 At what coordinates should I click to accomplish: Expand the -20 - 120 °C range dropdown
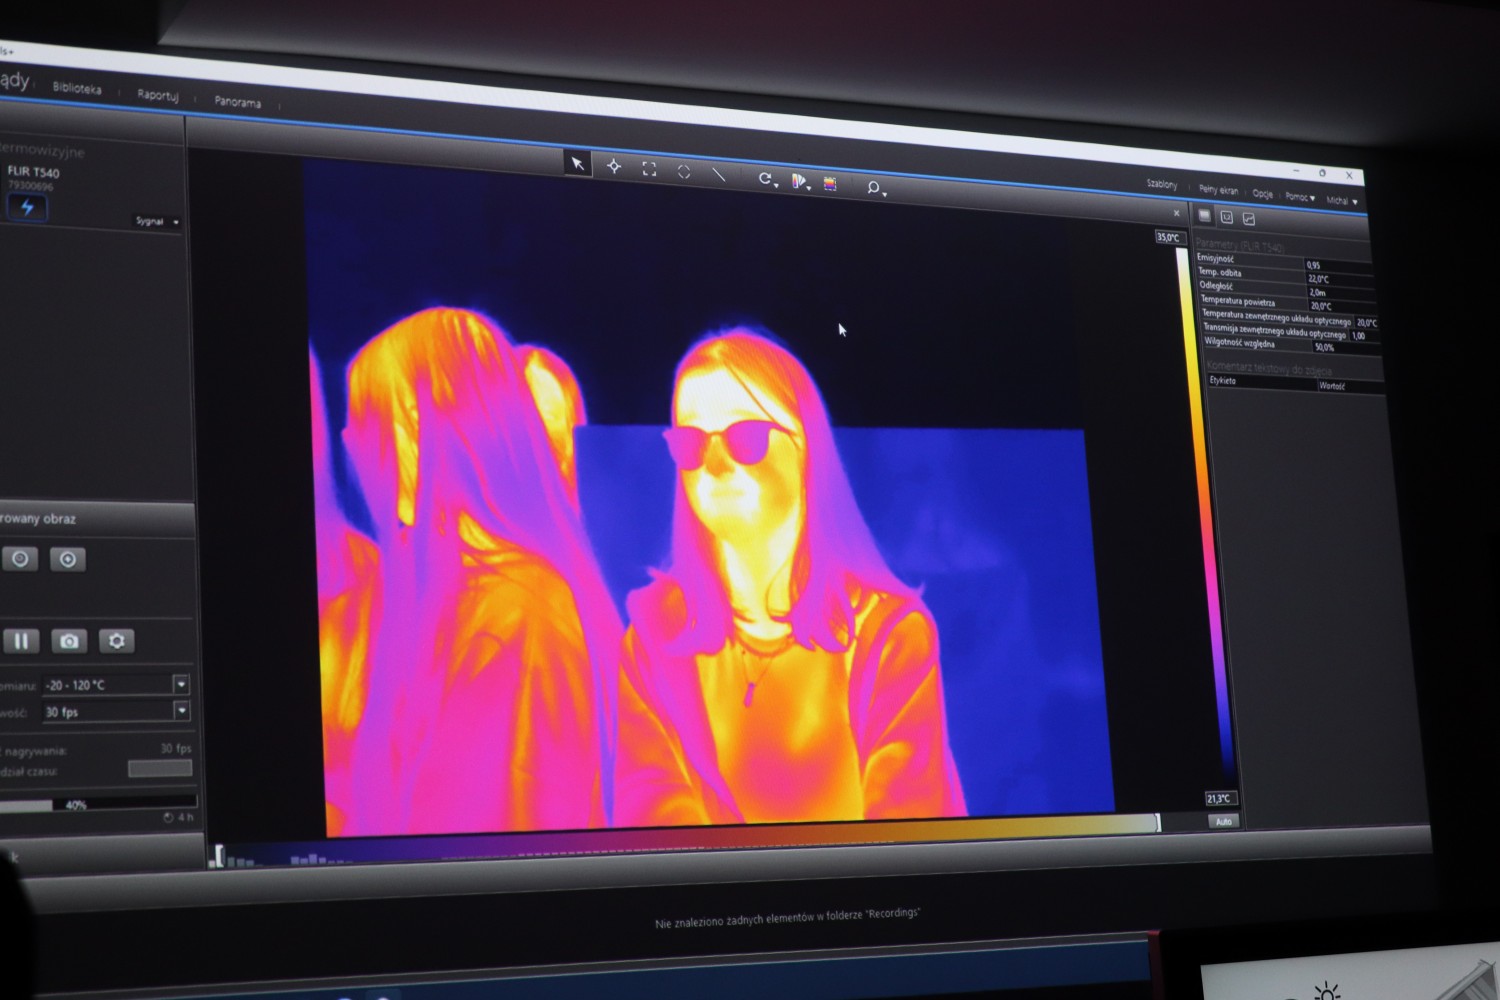pyautogui.click(x=181, y=685)
